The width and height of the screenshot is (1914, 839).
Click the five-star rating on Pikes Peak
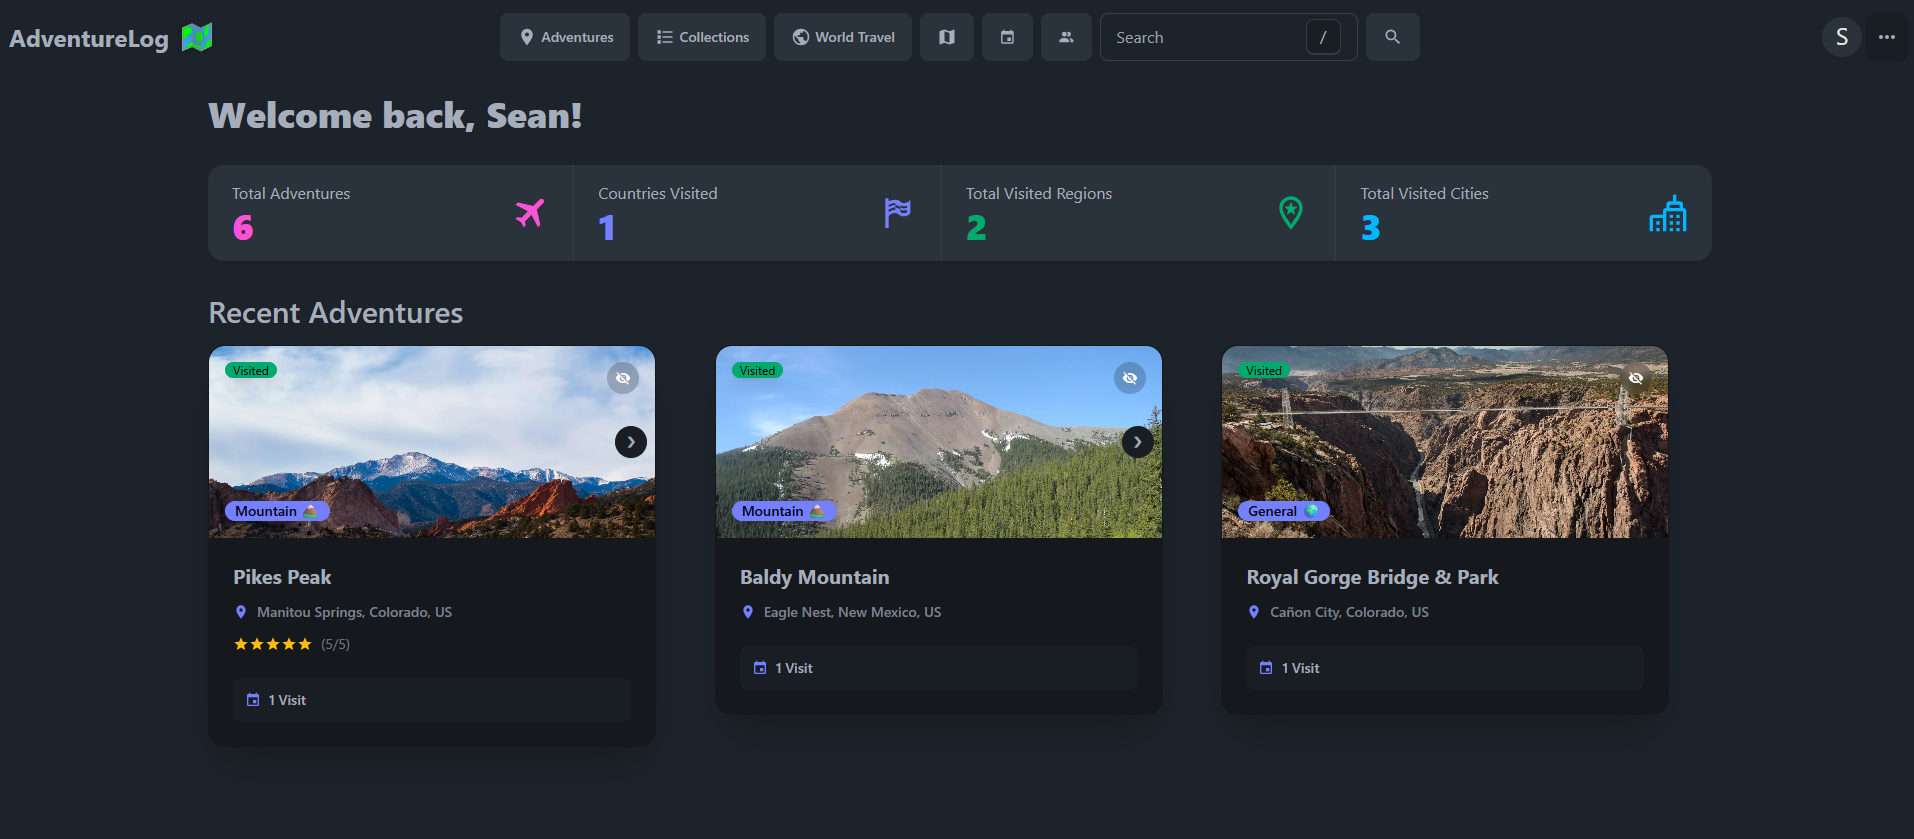point(273,644)
